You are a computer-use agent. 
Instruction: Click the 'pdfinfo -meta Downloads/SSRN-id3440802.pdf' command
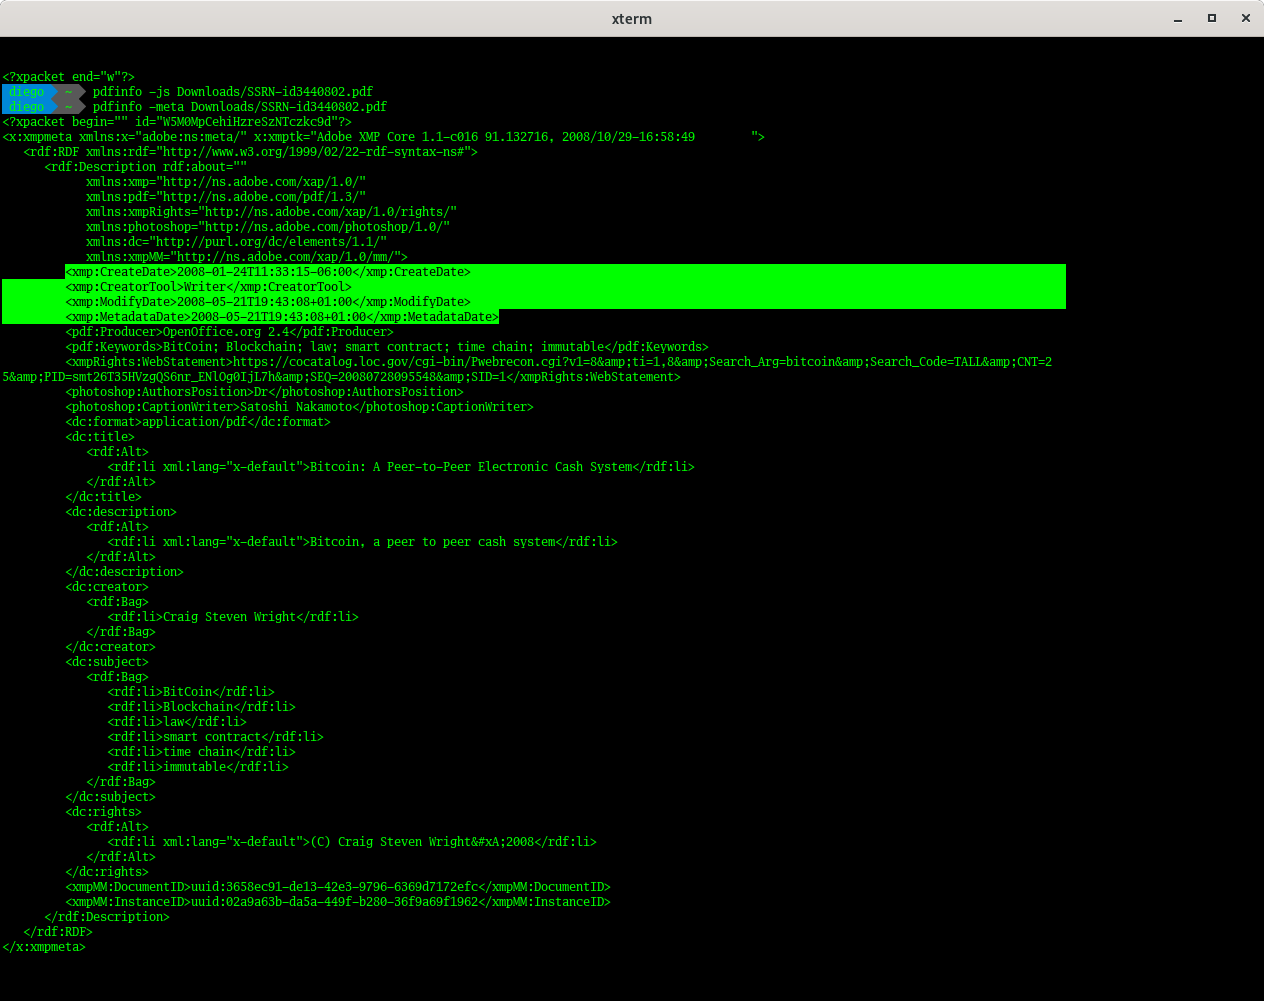(x=240, y=107)
